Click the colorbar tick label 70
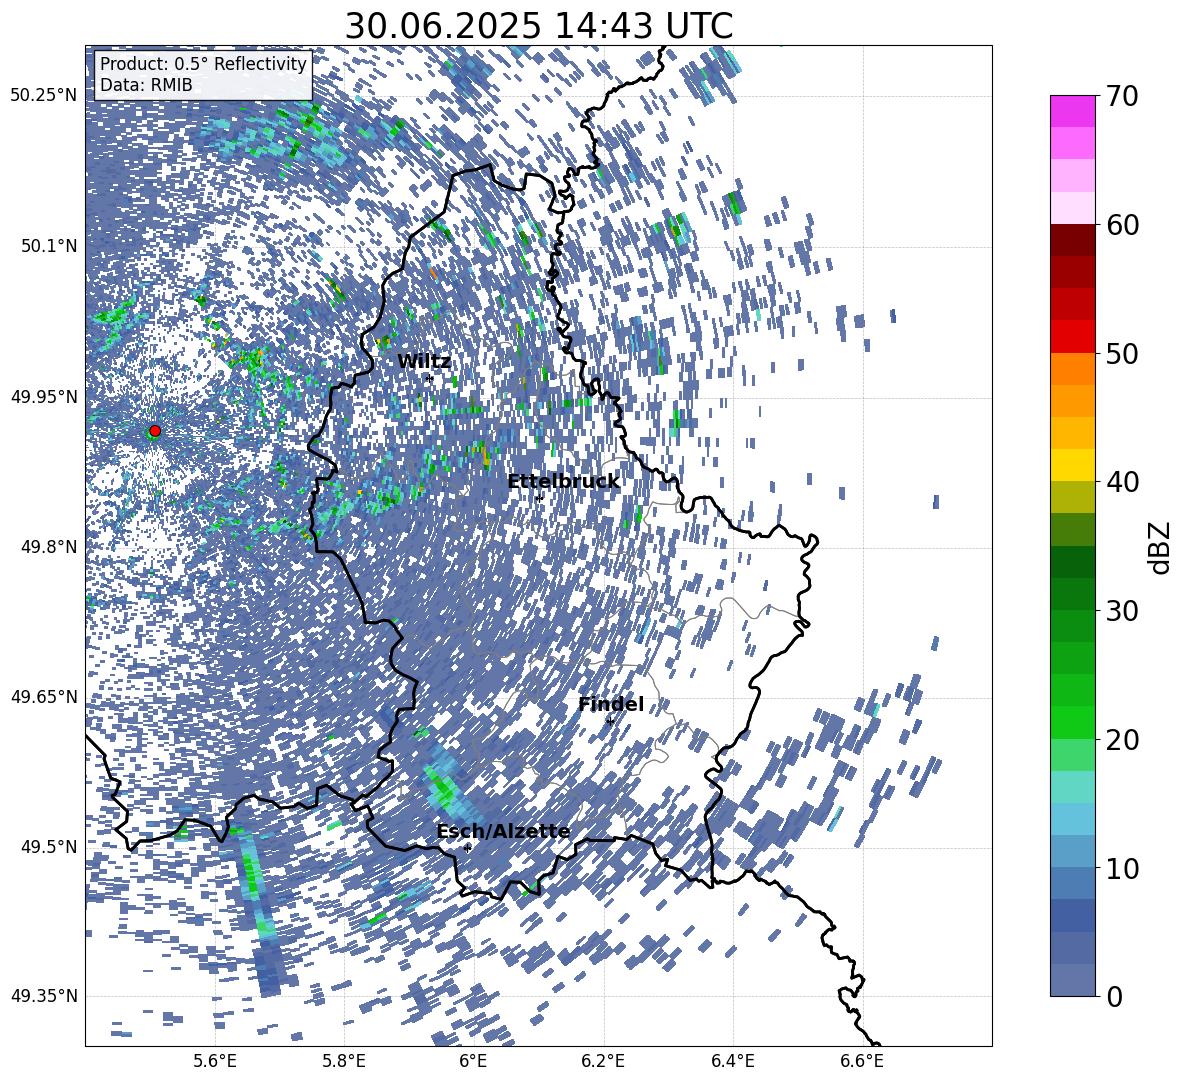 click(x=1121, y=96)
